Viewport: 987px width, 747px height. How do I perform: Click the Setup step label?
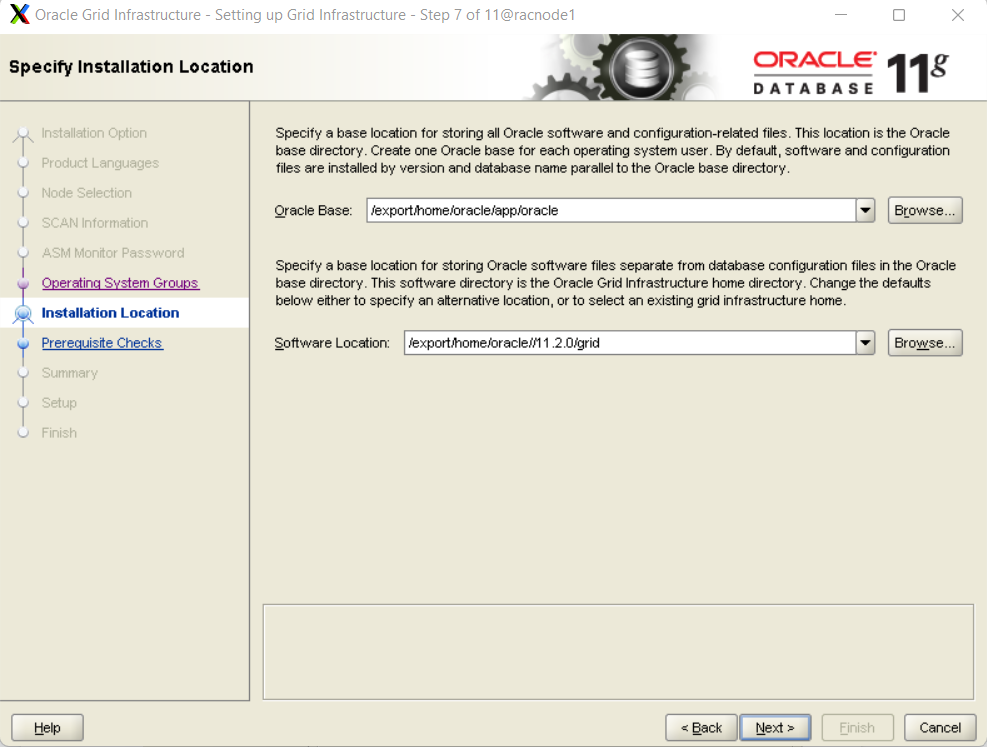coord(59,403)
